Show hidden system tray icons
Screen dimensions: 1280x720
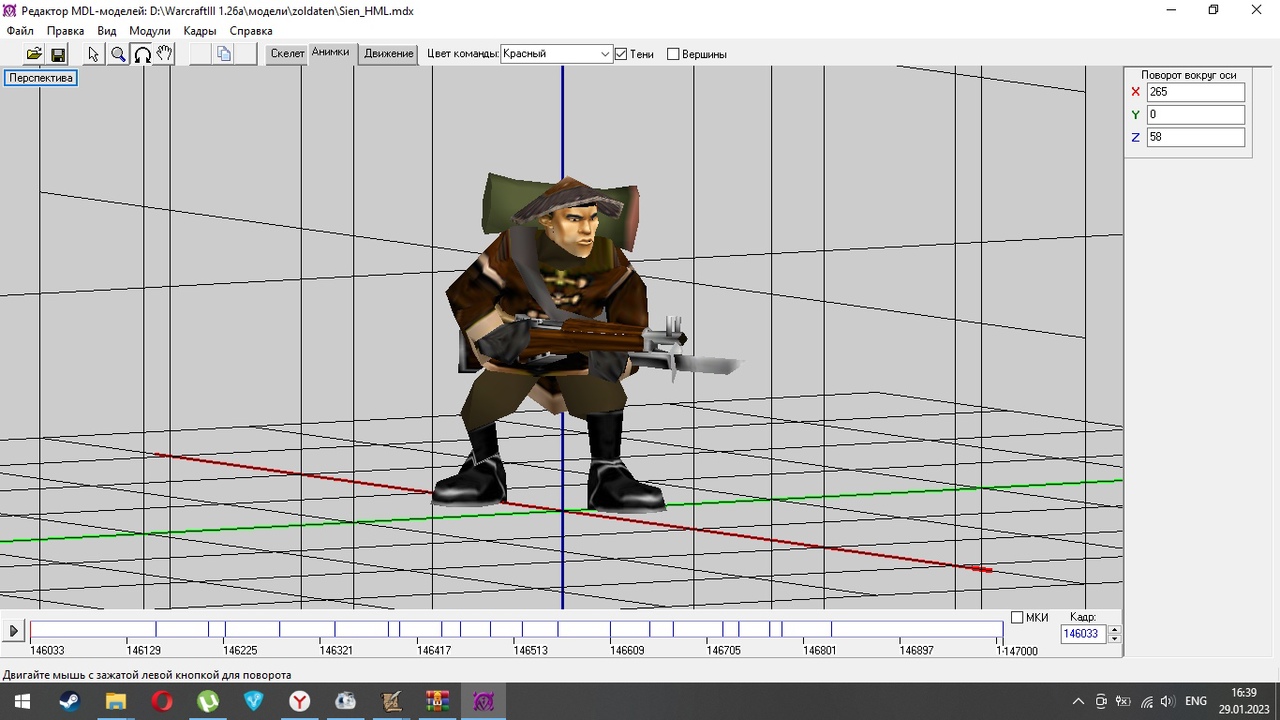point(1078,701)
